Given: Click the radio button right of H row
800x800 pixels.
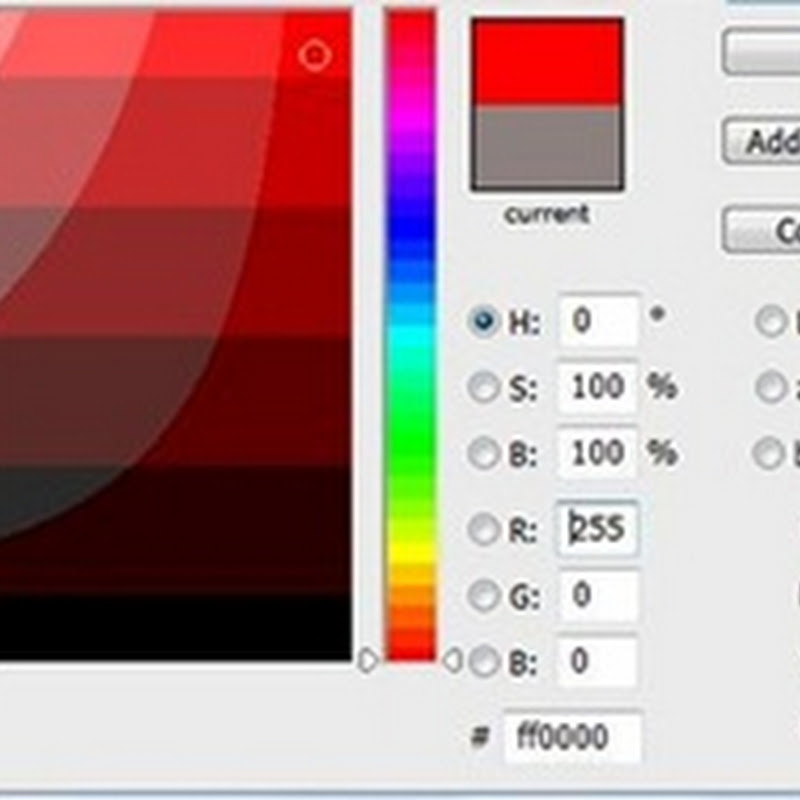Looking at the screenshot, I should tap(770, 322).
